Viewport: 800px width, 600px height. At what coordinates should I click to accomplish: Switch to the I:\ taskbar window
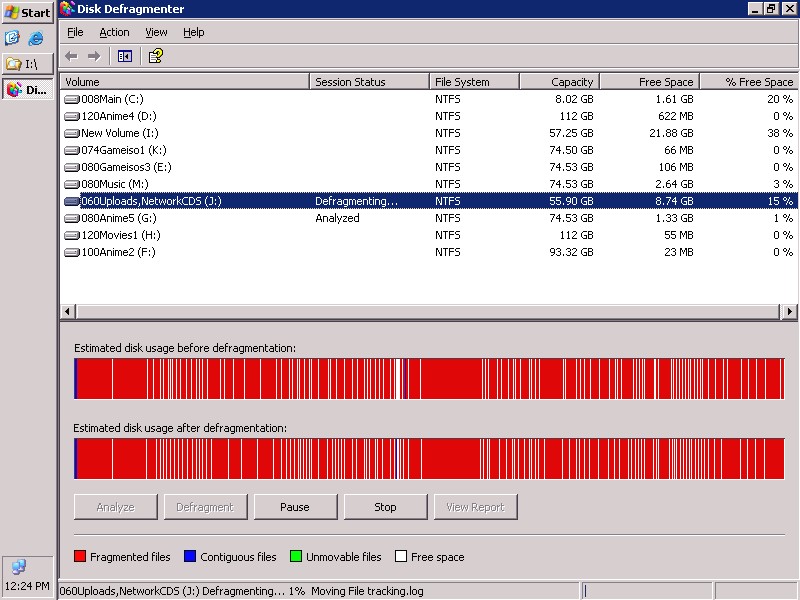(28, 64)
